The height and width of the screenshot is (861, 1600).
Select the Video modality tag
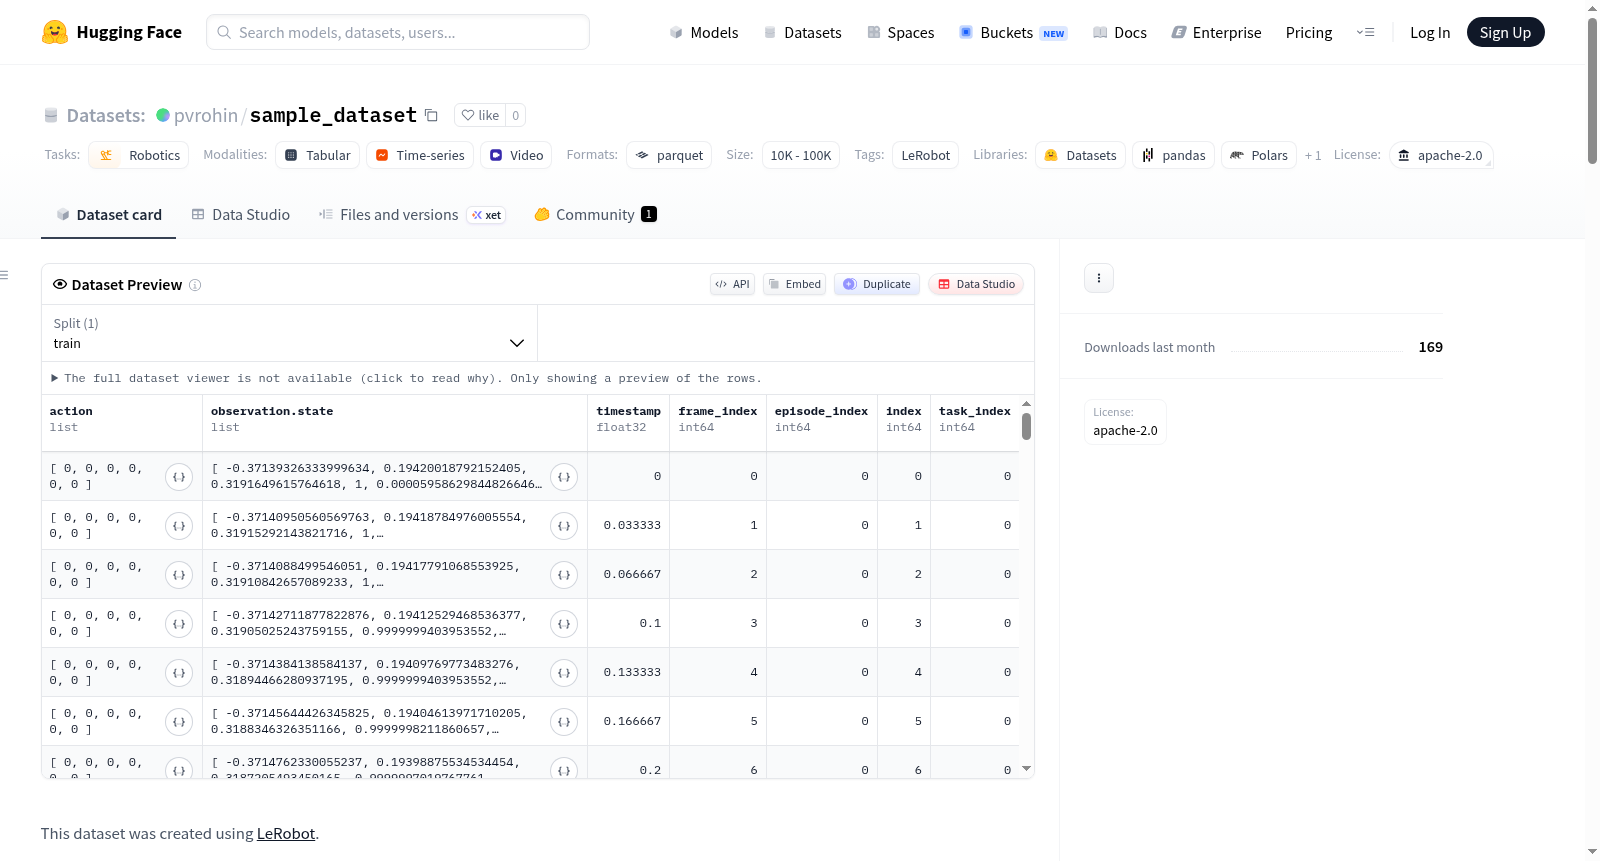[x=516, y=155]
